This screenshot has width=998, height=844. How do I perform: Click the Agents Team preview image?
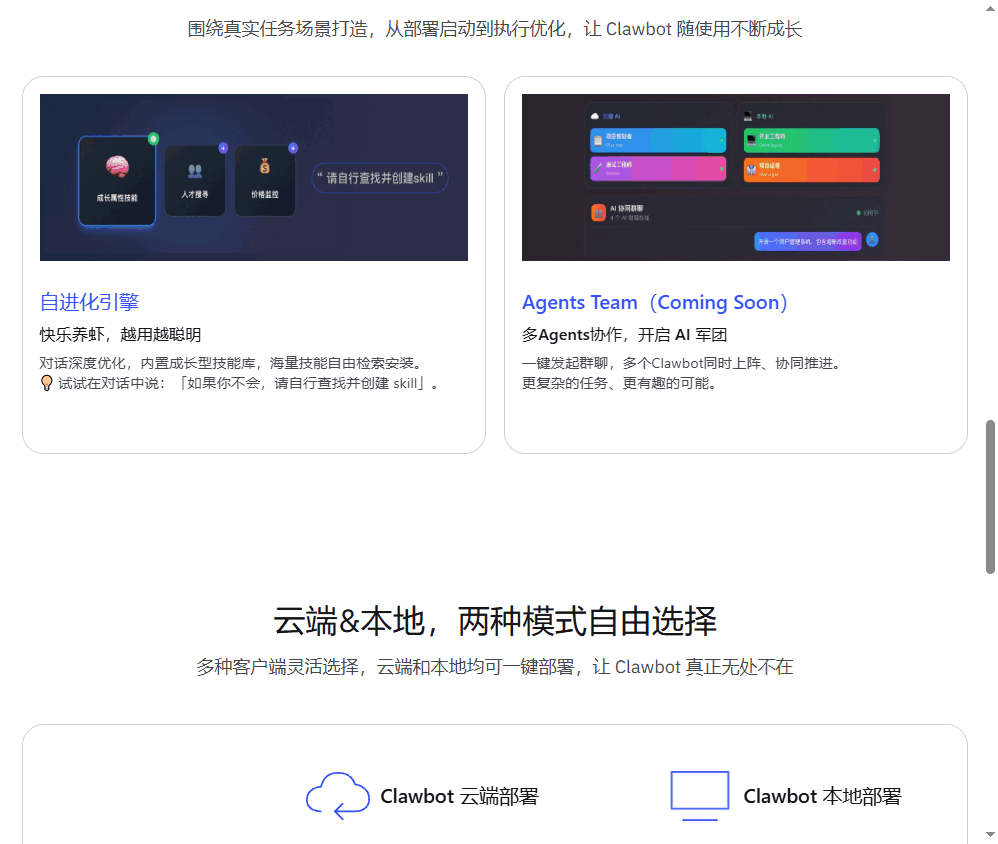pyautogui.click(x=736, y=177)
